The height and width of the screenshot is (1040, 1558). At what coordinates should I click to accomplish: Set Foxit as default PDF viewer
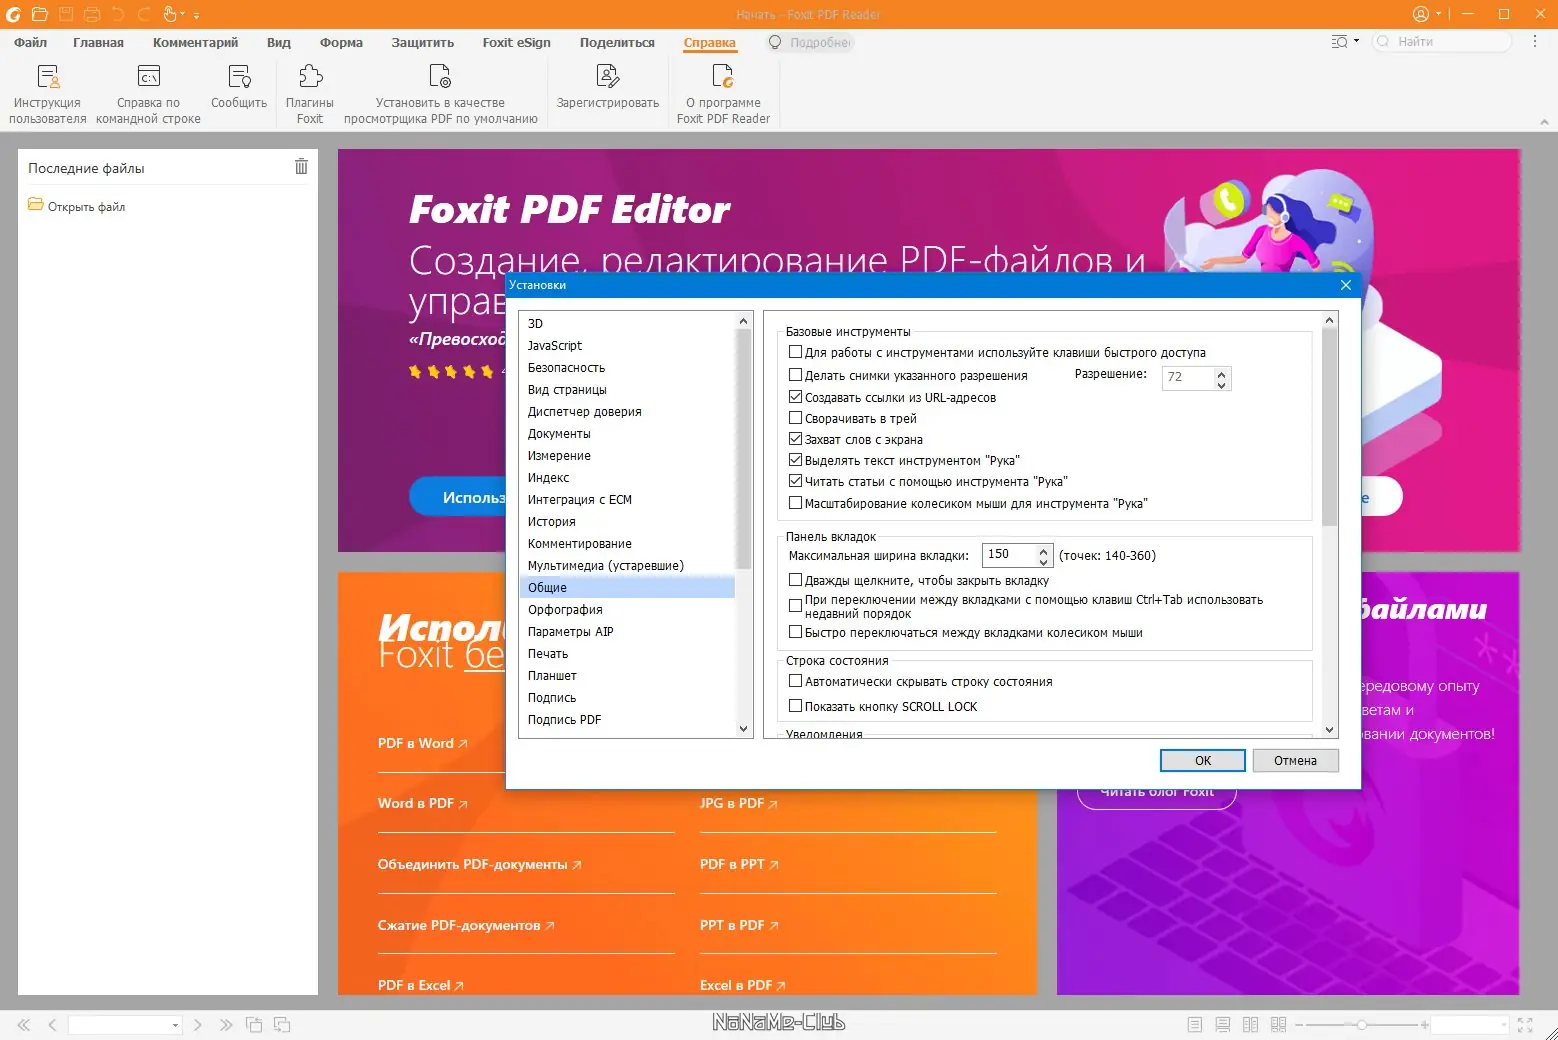[x=441, y=94]
